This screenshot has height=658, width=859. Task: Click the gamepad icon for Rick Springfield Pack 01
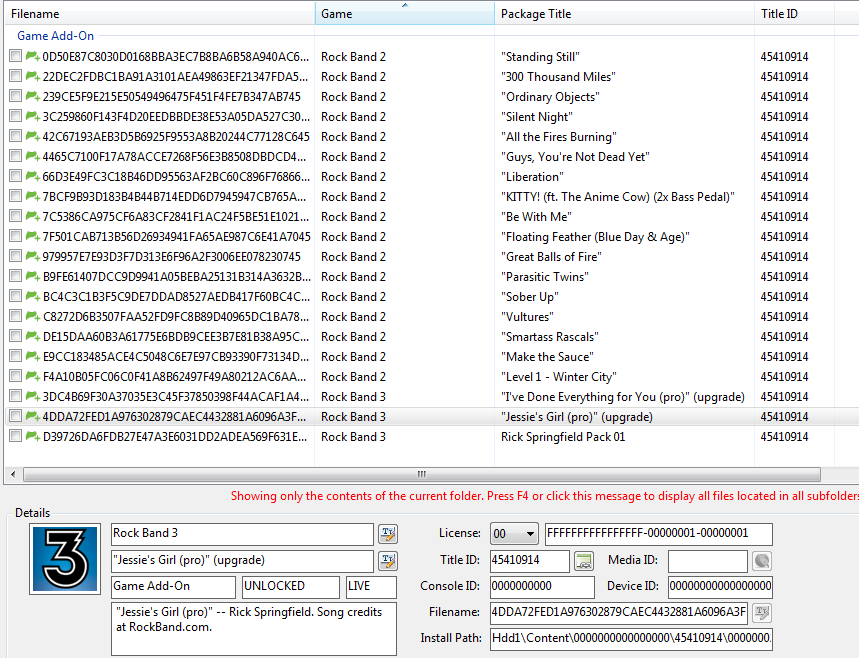click(32, 437)
